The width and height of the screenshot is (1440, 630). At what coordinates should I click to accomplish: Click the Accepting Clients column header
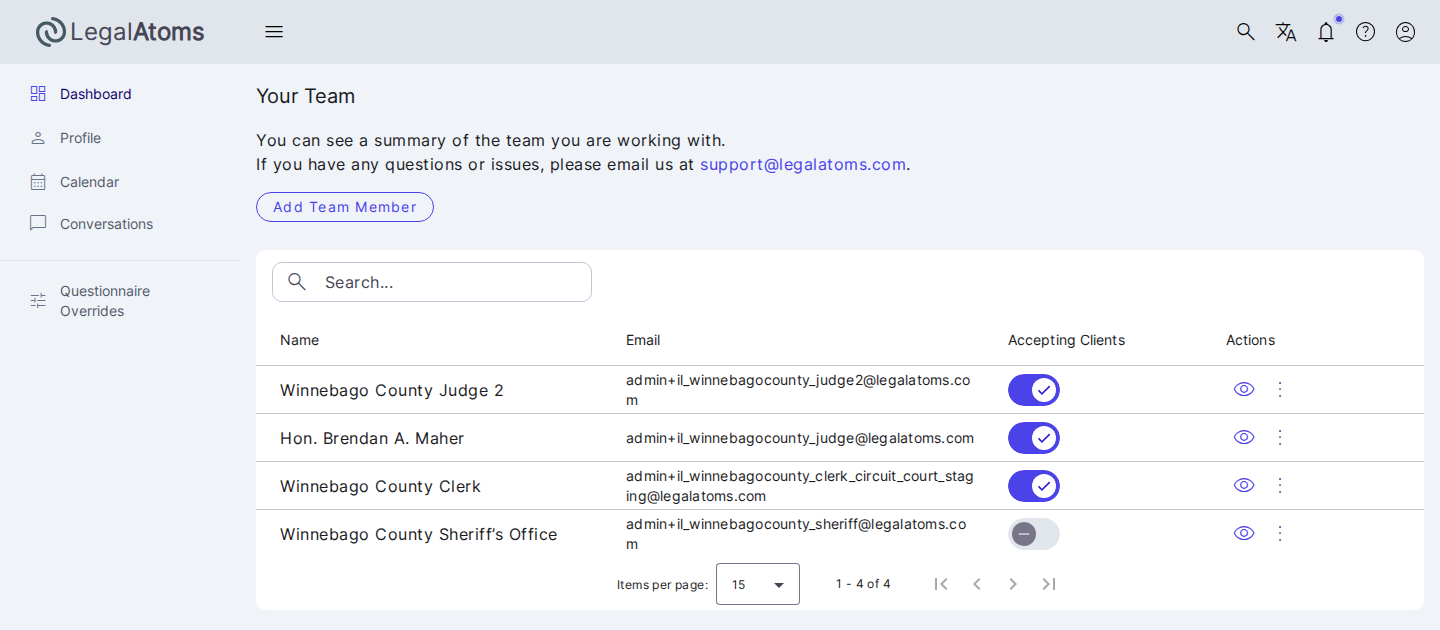tap(1066, 340)
